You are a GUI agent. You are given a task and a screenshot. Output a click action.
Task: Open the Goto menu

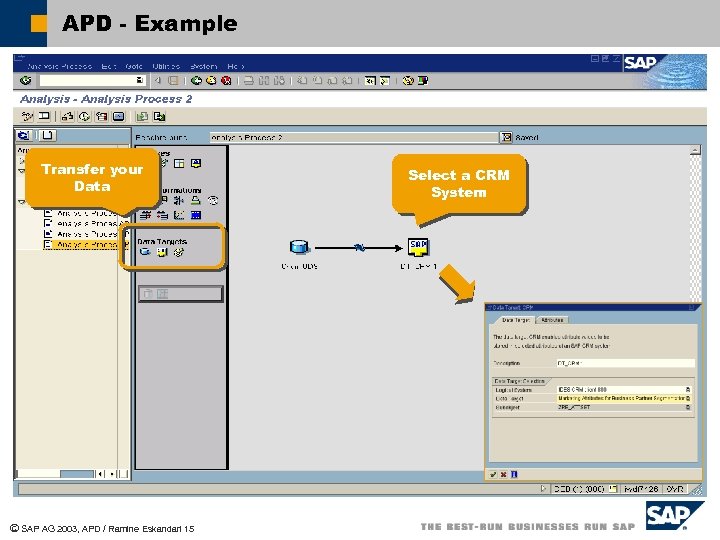(x=134, y=67)
